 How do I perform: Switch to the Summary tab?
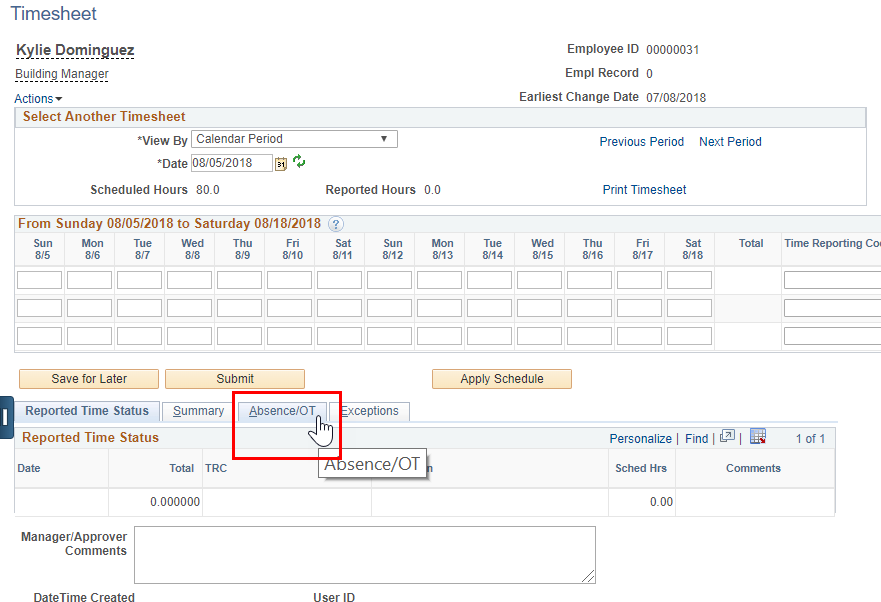tap(197, 411)
